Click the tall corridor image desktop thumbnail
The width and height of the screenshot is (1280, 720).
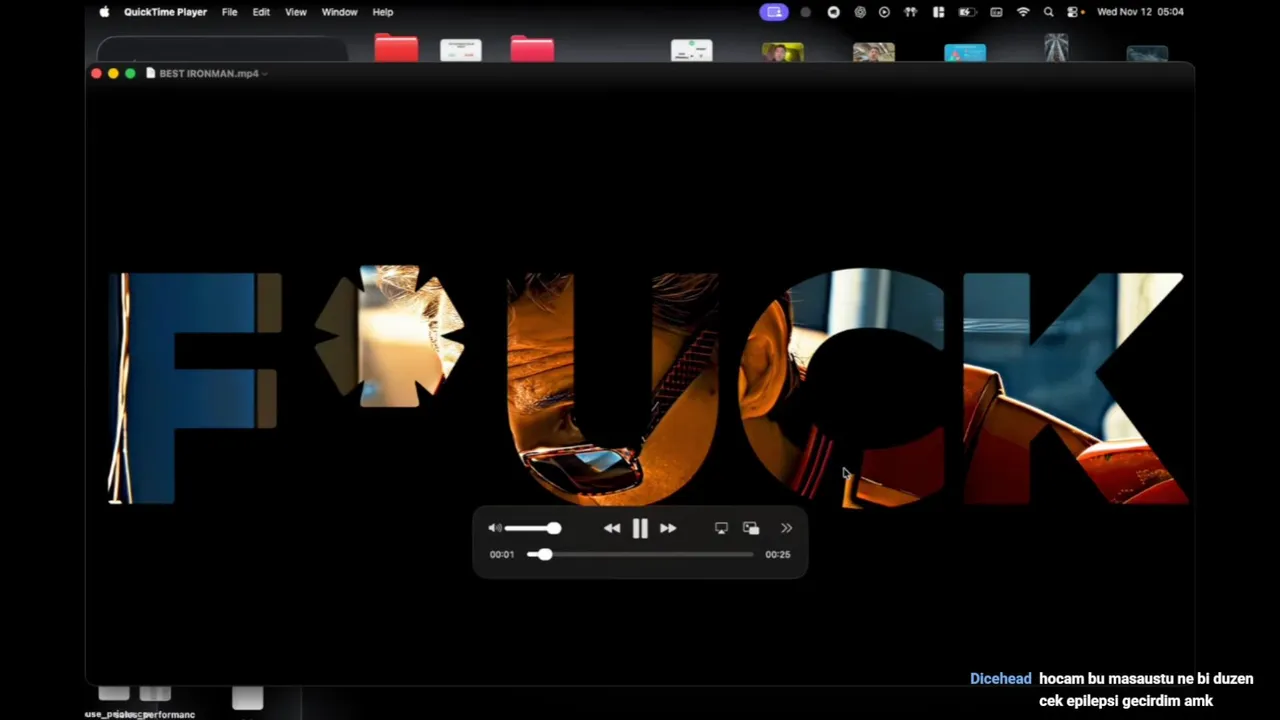[1056, 47]
